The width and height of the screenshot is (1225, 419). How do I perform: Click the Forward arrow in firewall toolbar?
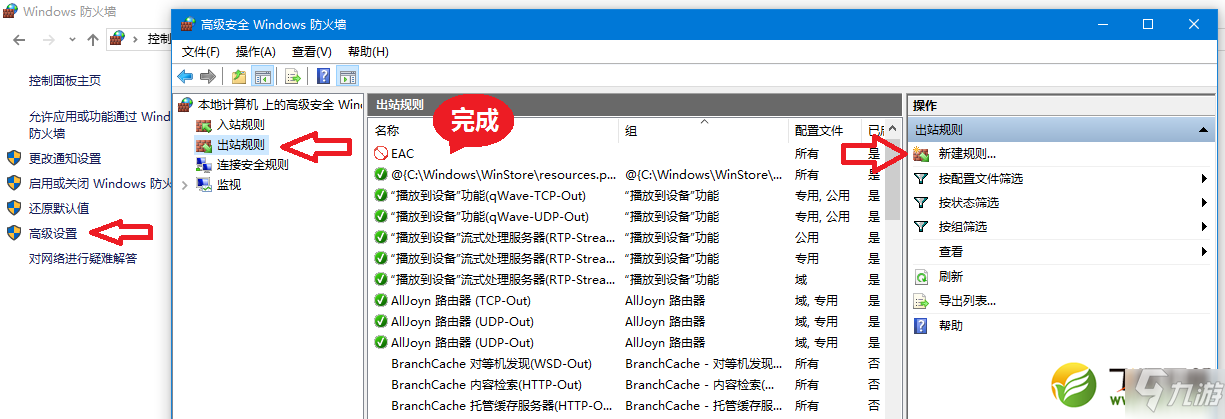click(x=208, y=76)
